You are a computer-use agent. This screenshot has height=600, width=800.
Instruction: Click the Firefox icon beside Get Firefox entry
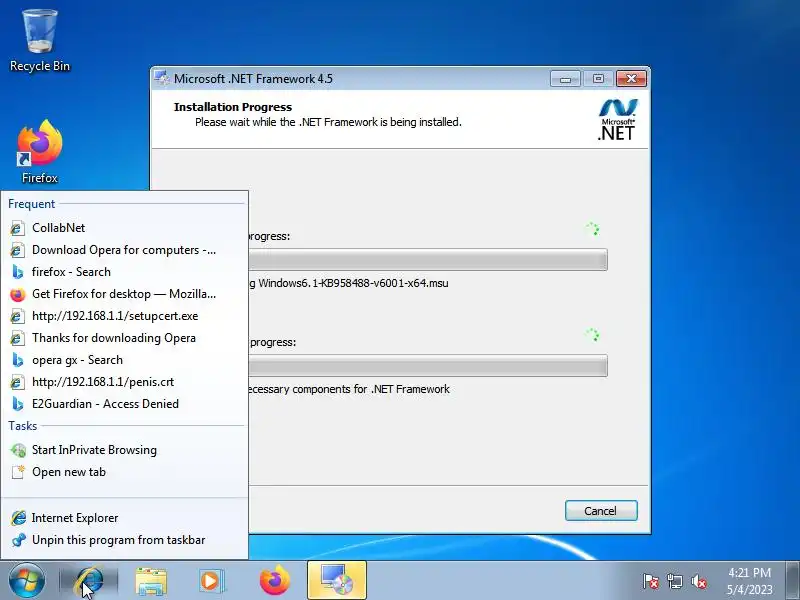point(17,294)
